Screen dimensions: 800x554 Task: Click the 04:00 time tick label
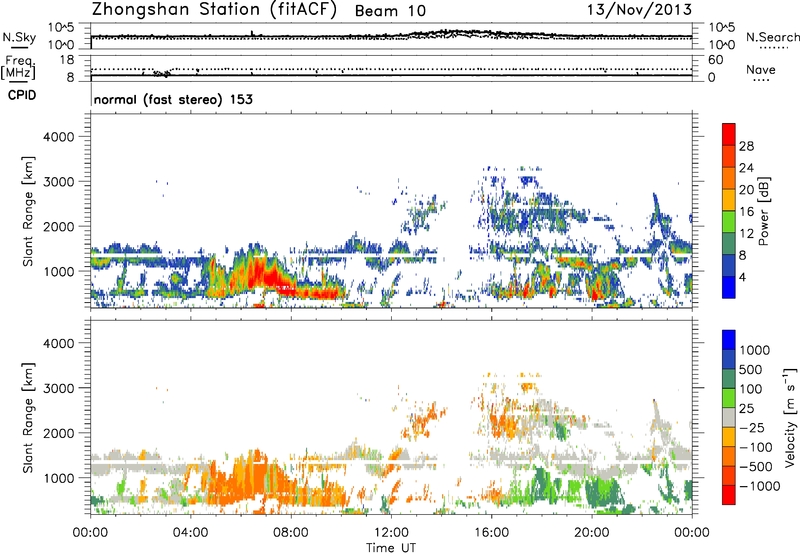click(x=190, y=533)
